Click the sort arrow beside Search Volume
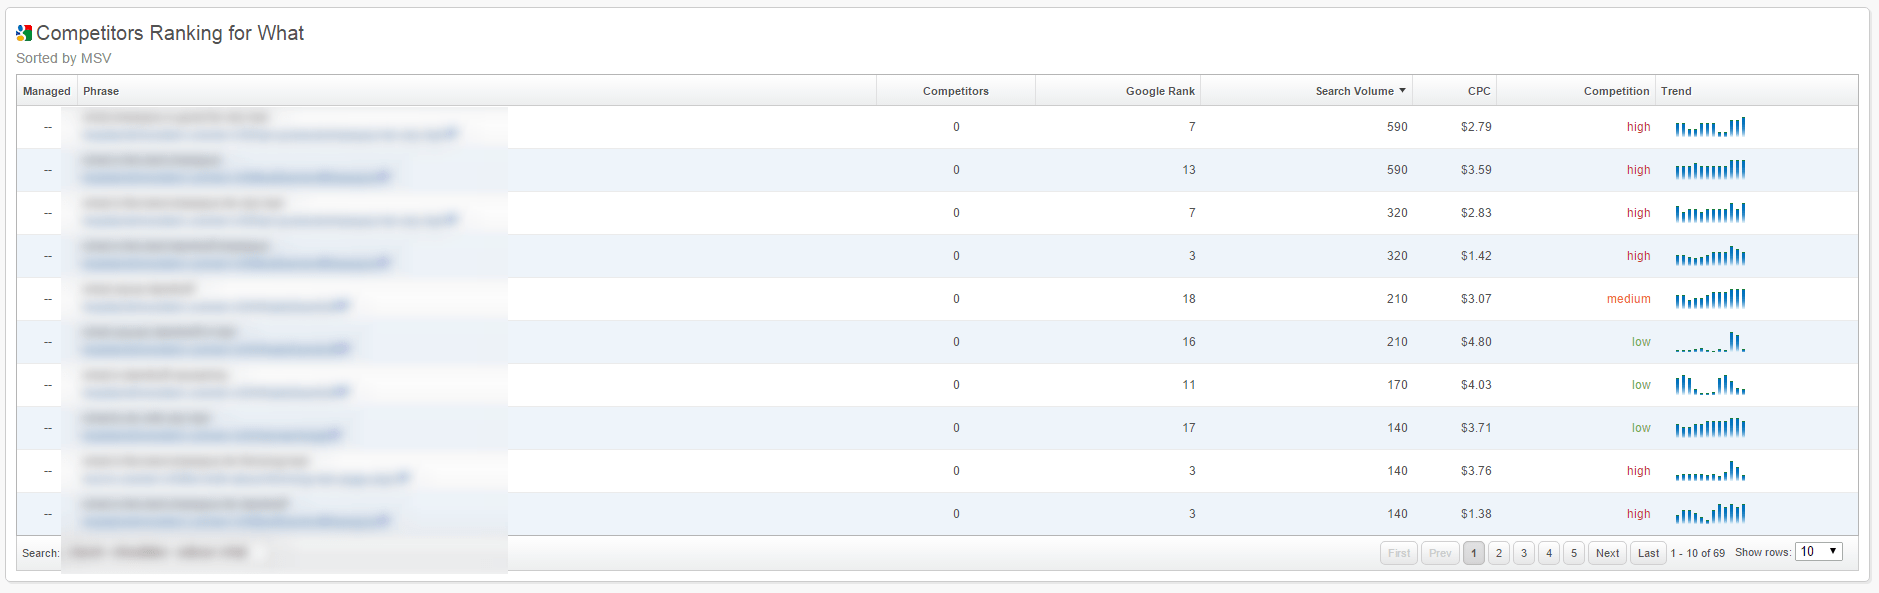This screenshot has width=1879, height=593. coord(1402,91)
